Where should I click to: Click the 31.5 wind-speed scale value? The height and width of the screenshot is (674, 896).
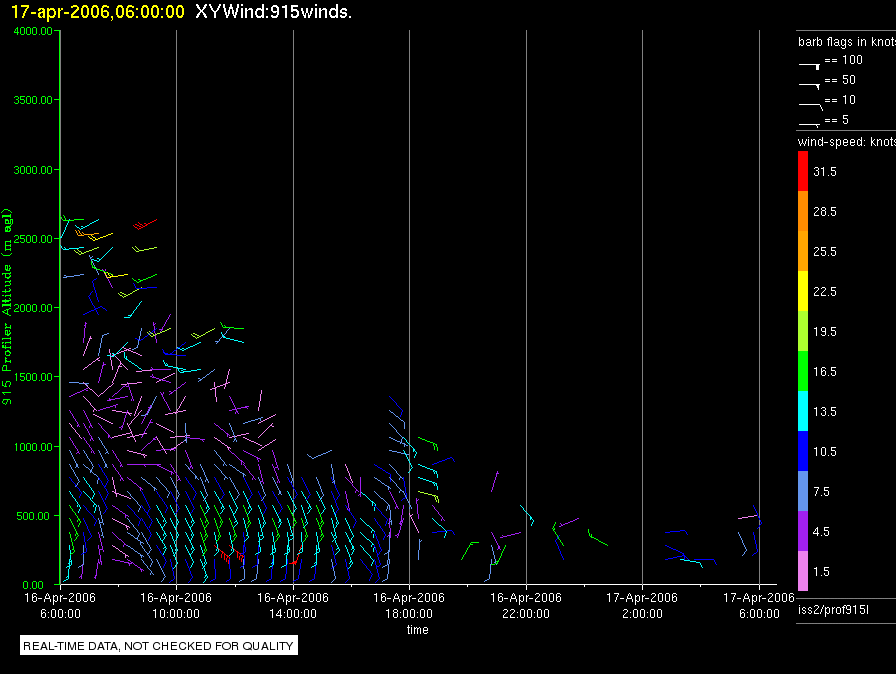[825, 172]
